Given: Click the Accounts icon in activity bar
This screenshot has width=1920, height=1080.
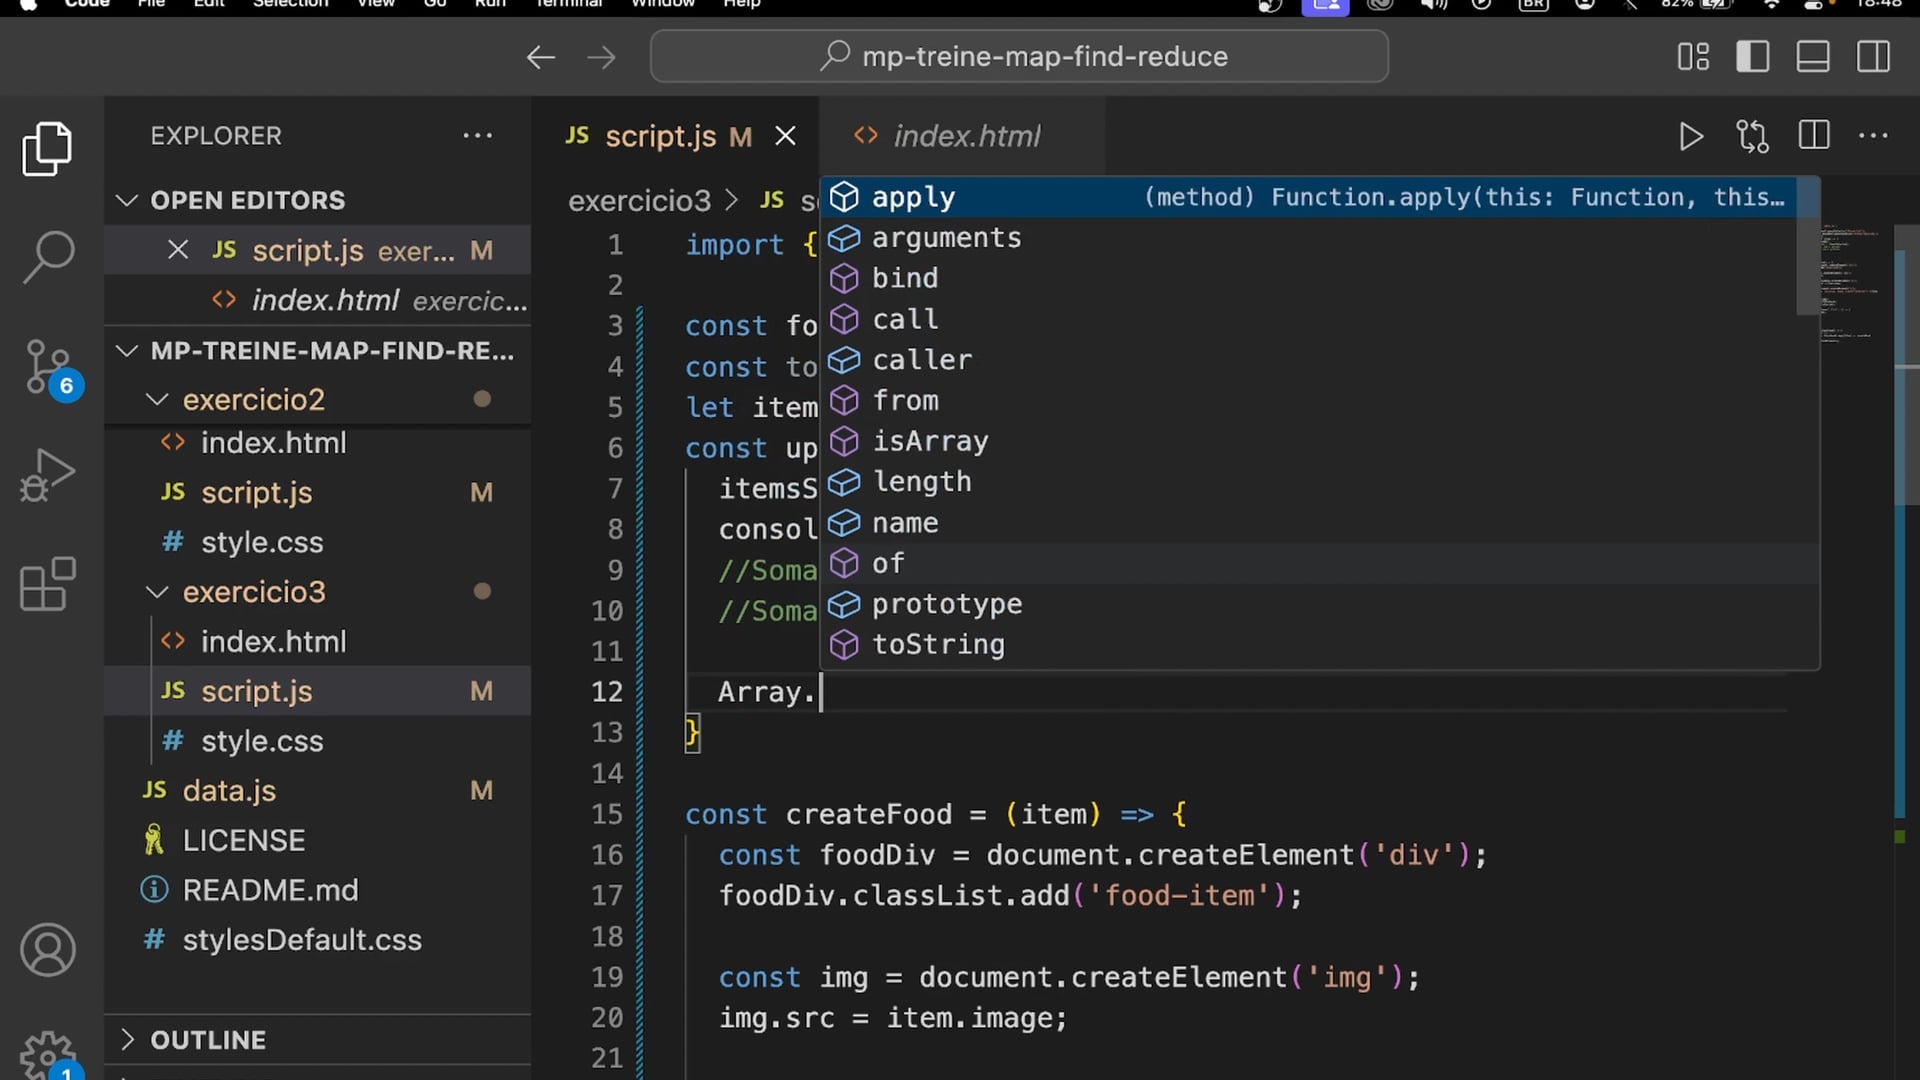Looking at the screenshot, I should pos(47,949).
